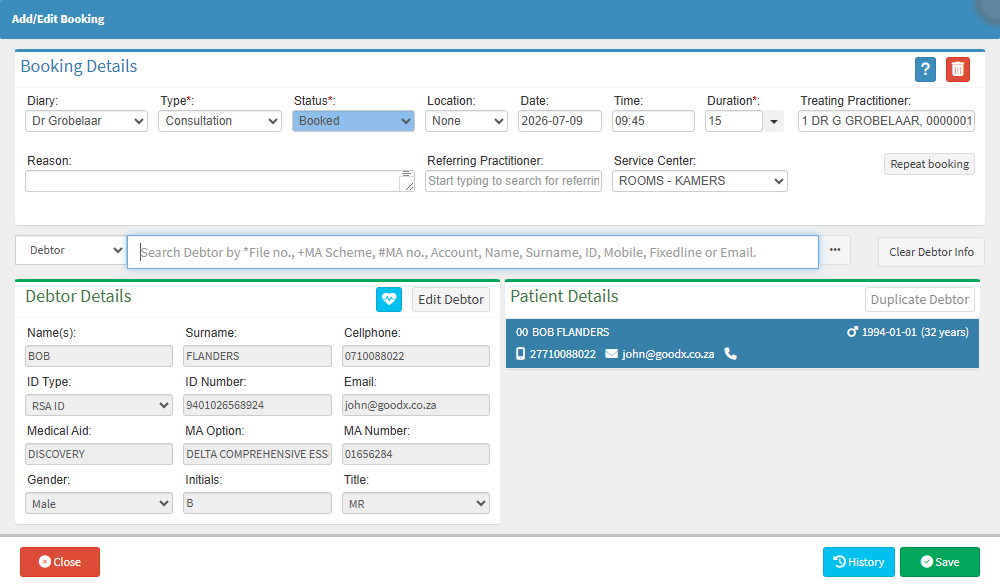Open the Service Center dropdown ROOMS - KAMERS
Screen dimensions: 1000x587
coord(700,181)
